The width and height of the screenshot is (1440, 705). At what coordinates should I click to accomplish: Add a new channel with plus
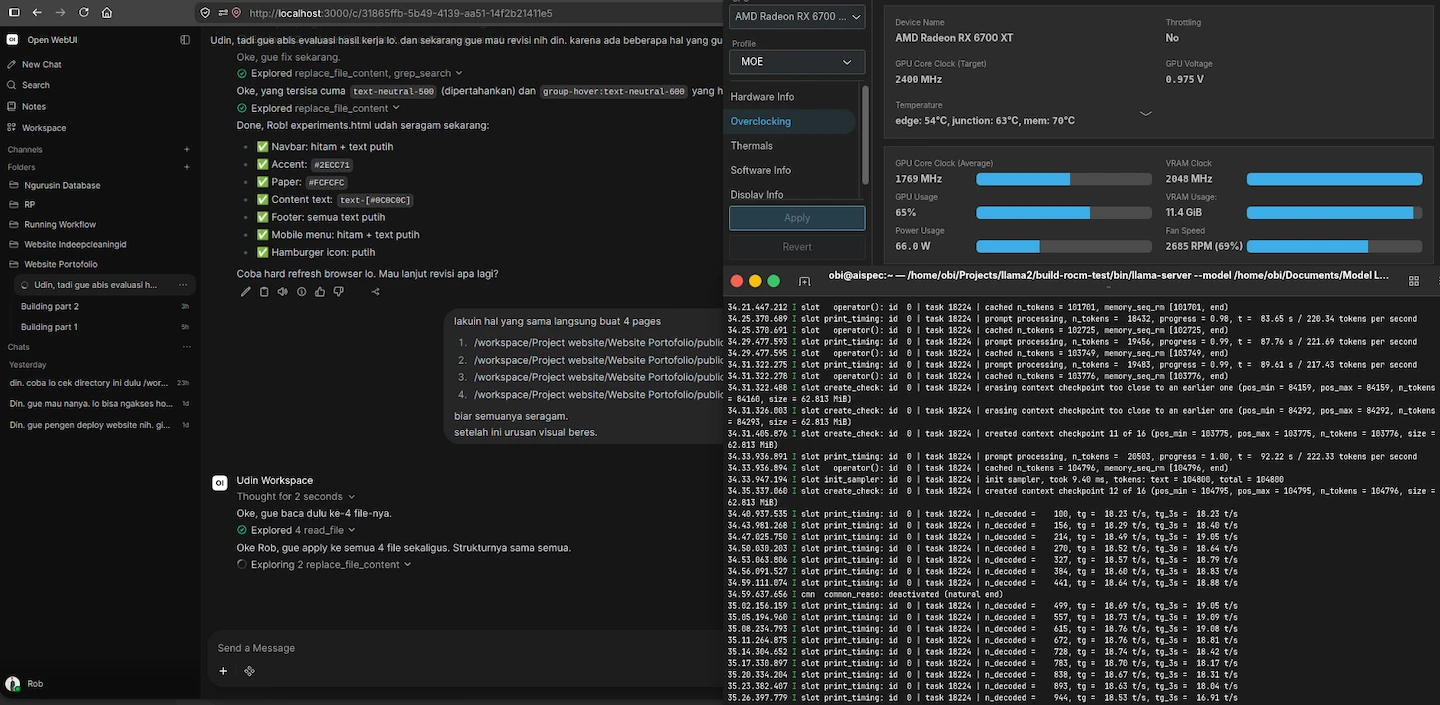pos(186,149)
